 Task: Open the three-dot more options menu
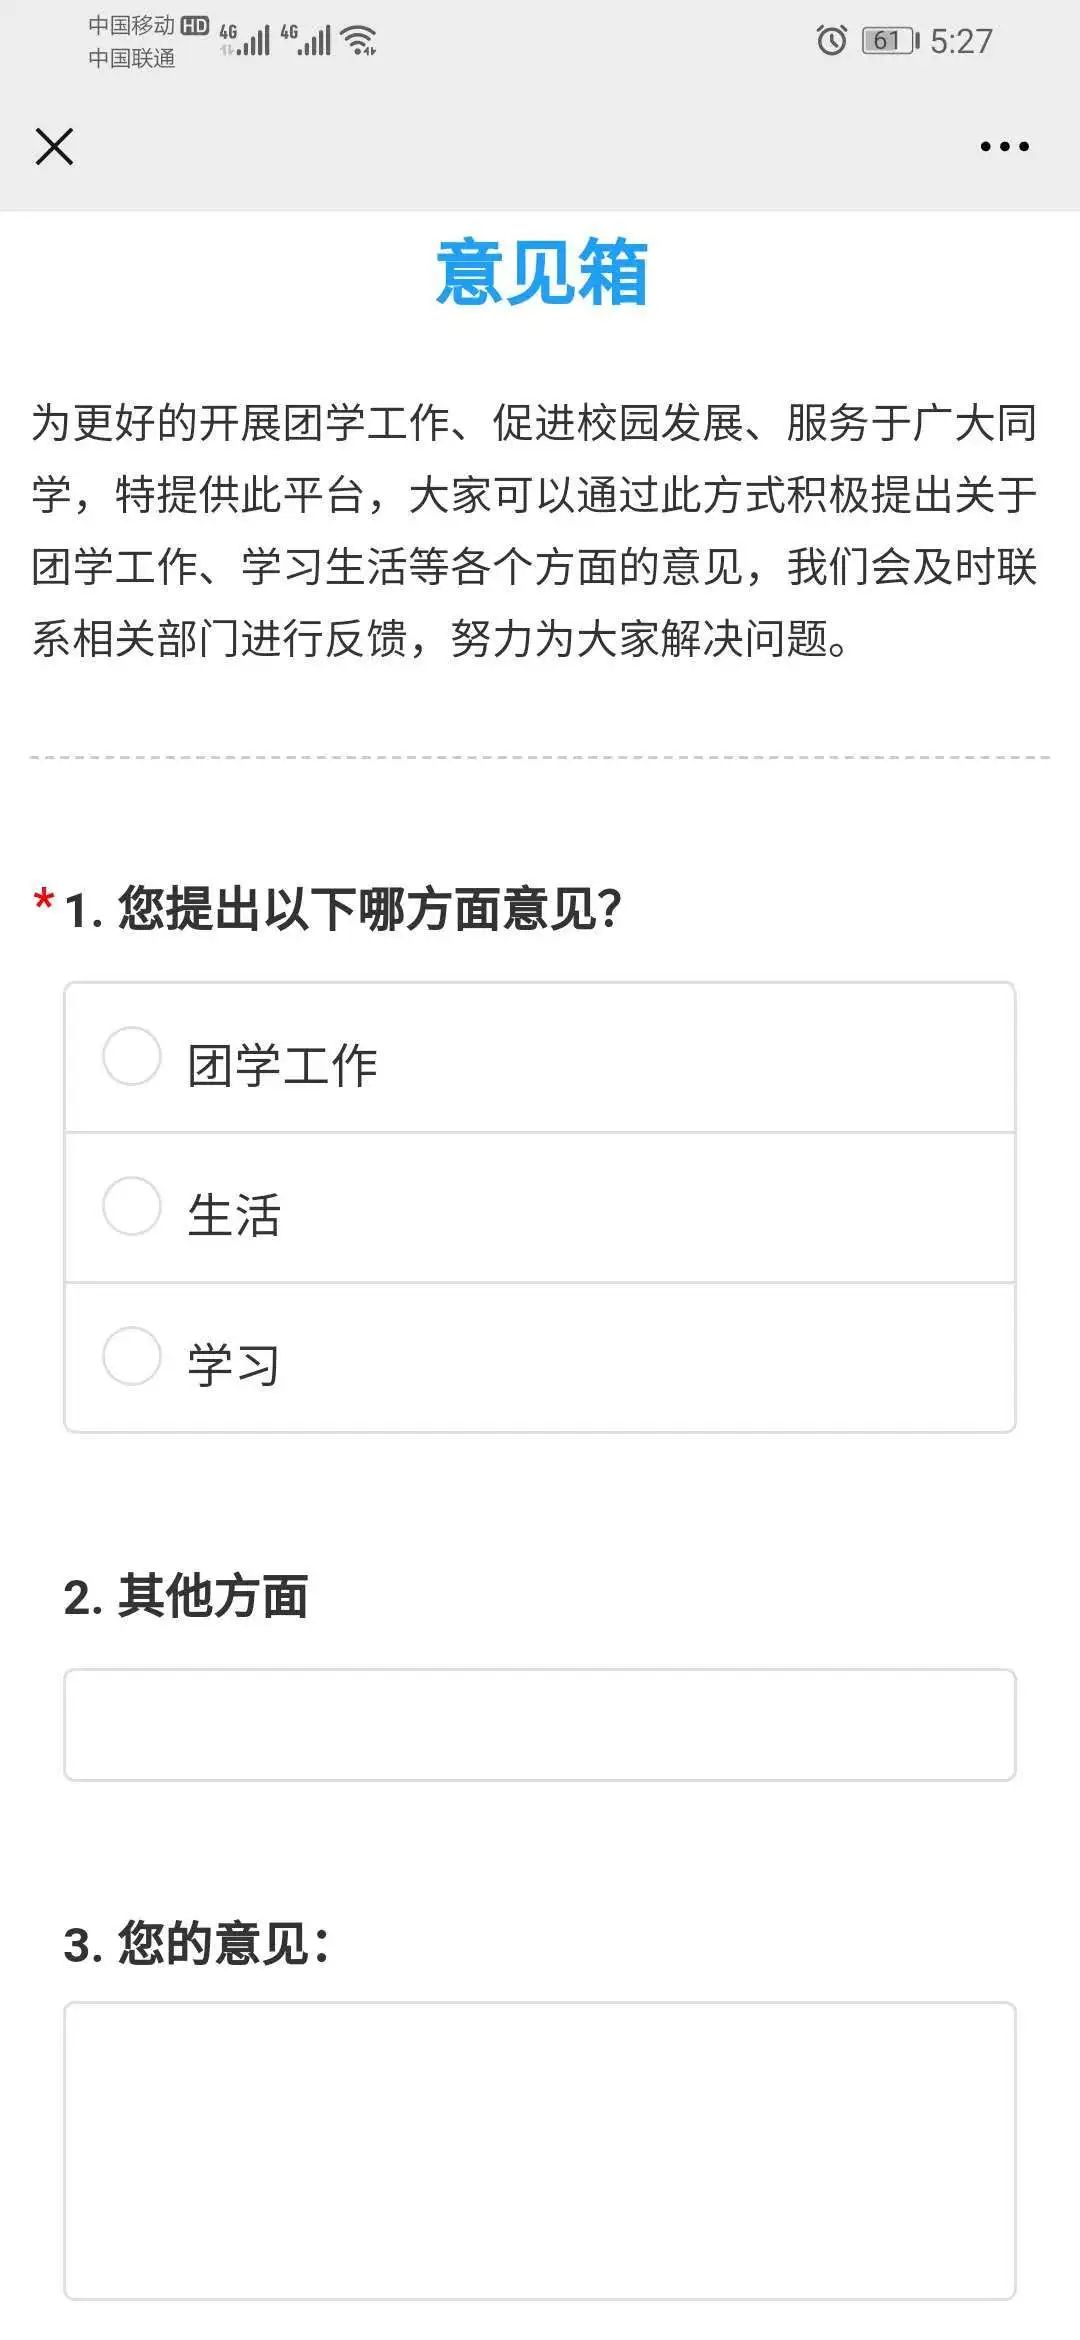[x=1004, y=146]
